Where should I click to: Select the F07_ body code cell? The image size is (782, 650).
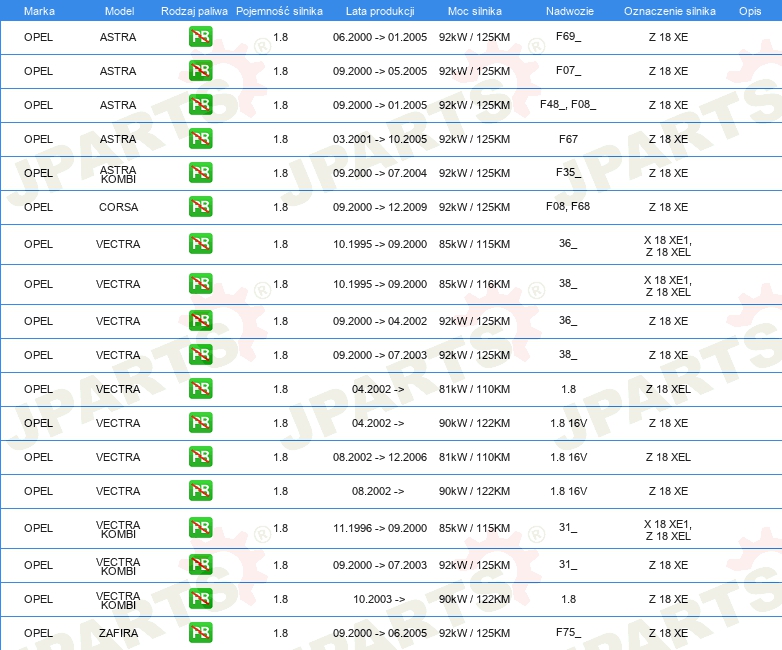click(569, 70)
